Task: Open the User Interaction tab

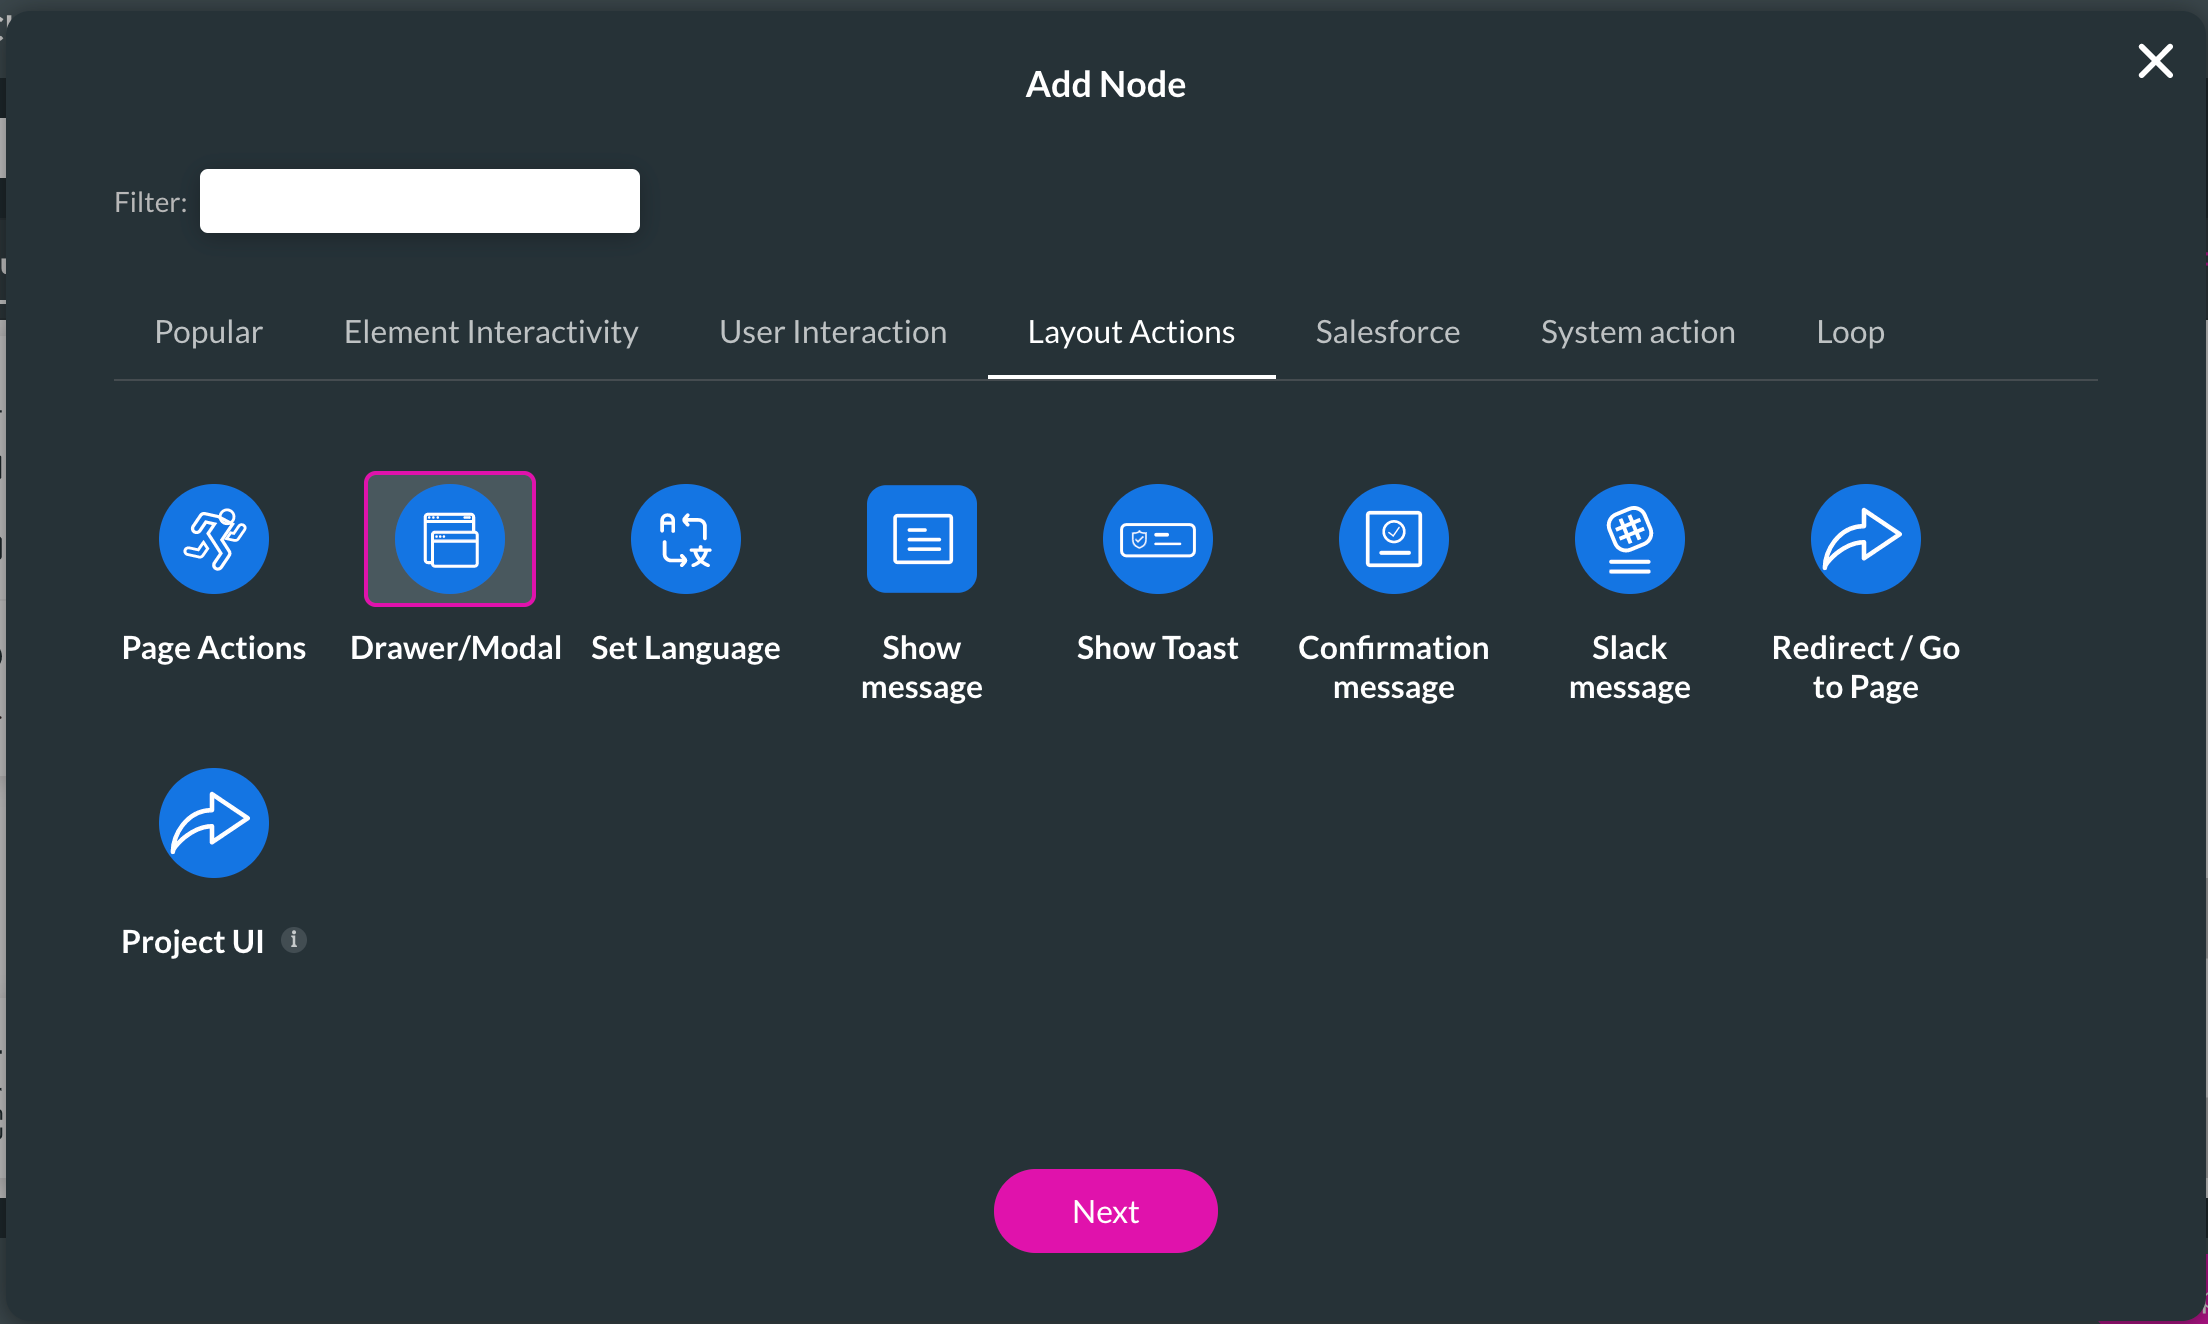Action: [x=832, y=331]
